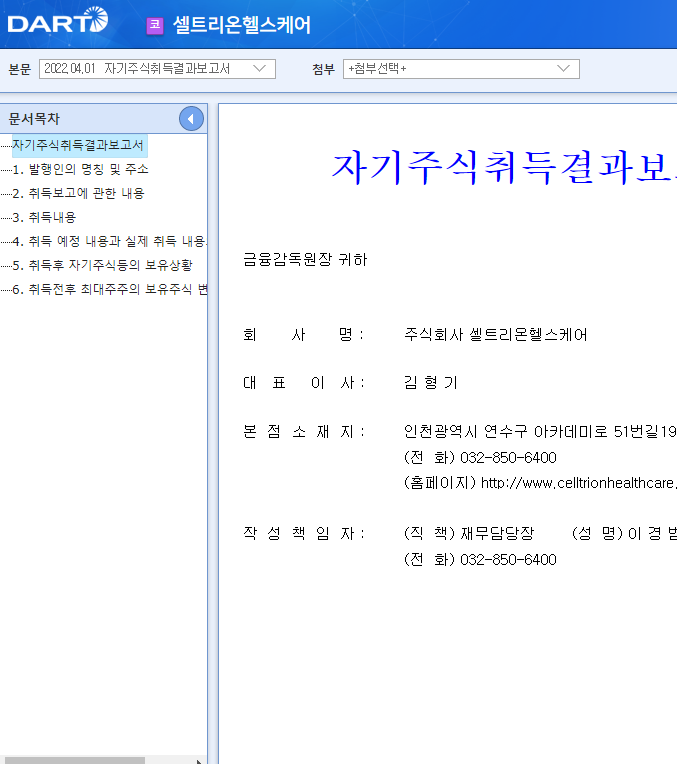Viewport: 677px width, 764px height.
Task: Click the DART logo
Action: pyautogui.click(x=58, y=20)
